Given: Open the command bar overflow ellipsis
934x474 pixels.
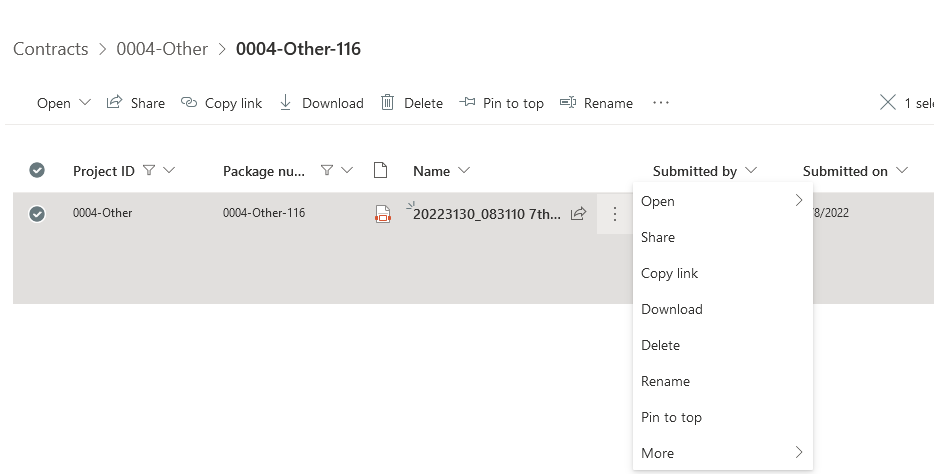Looking at the screenshot, I should point(661,102).
